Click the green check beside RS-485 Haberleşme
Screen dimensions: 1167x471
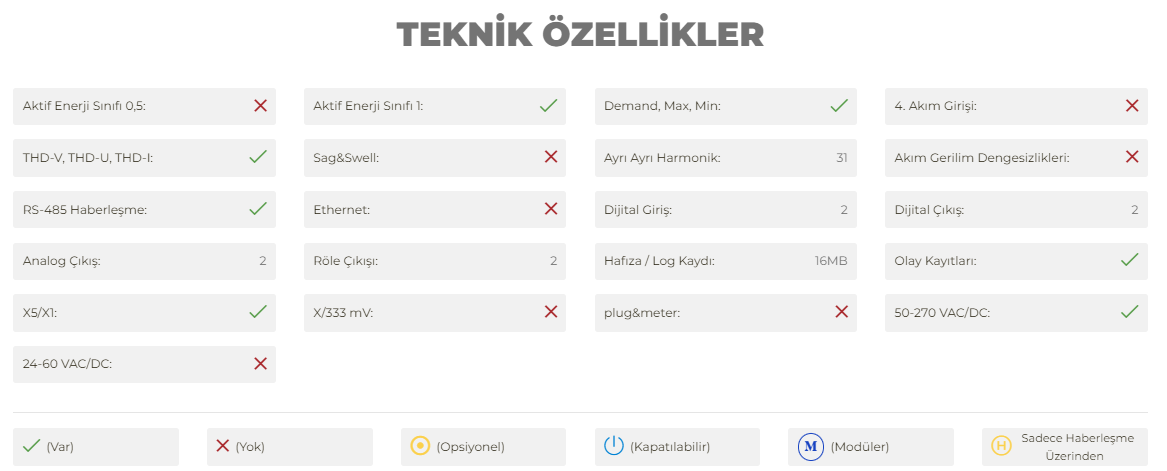(x=258, y=209)
